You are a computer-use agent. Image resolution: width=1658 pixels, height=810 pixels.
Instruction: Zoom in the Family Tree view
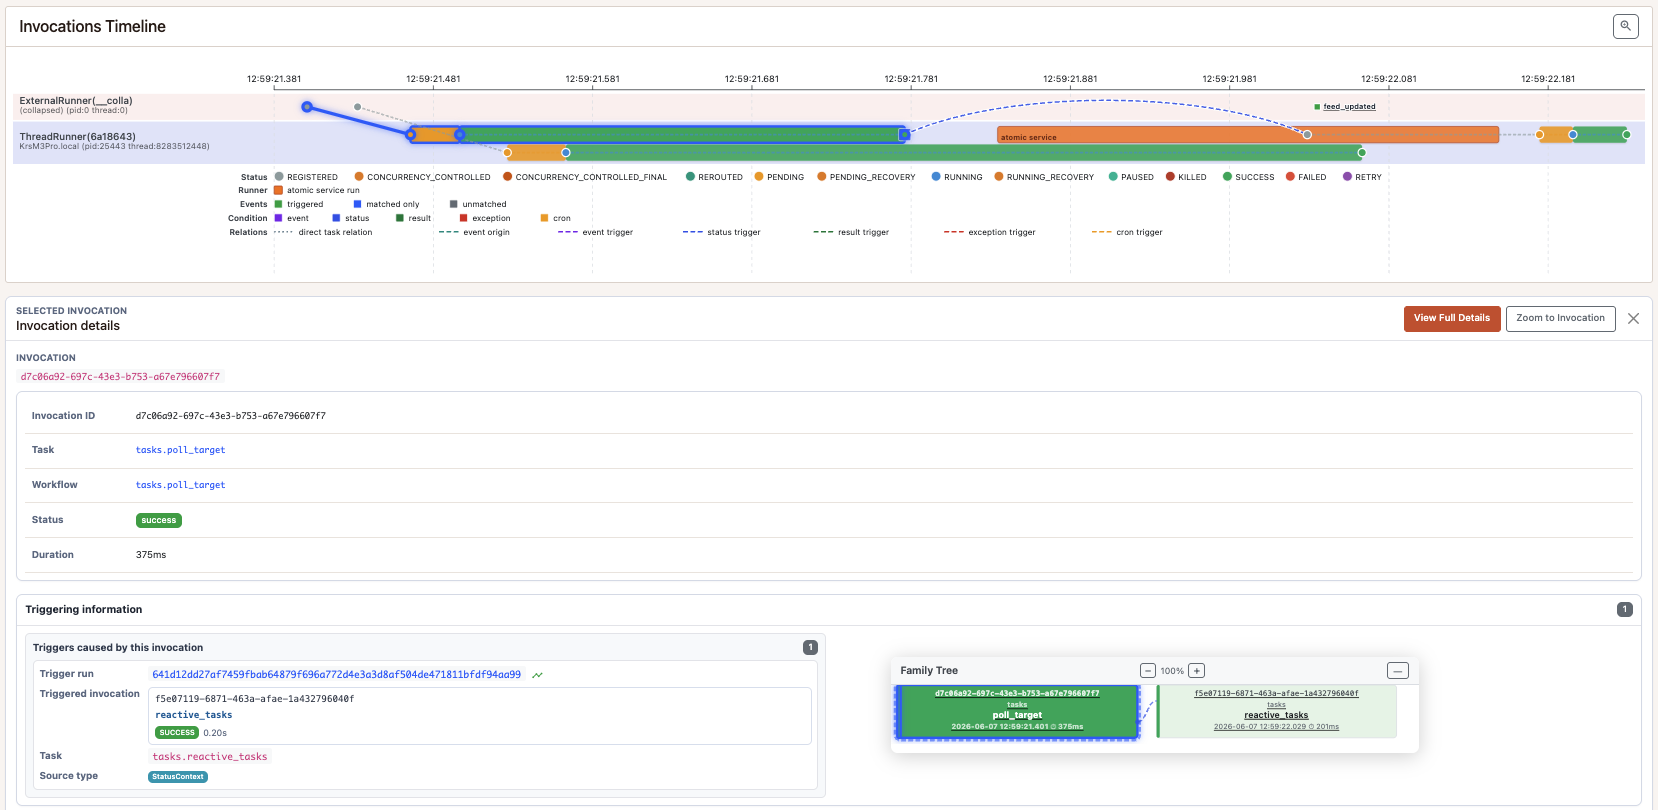tap(1196, 671)
